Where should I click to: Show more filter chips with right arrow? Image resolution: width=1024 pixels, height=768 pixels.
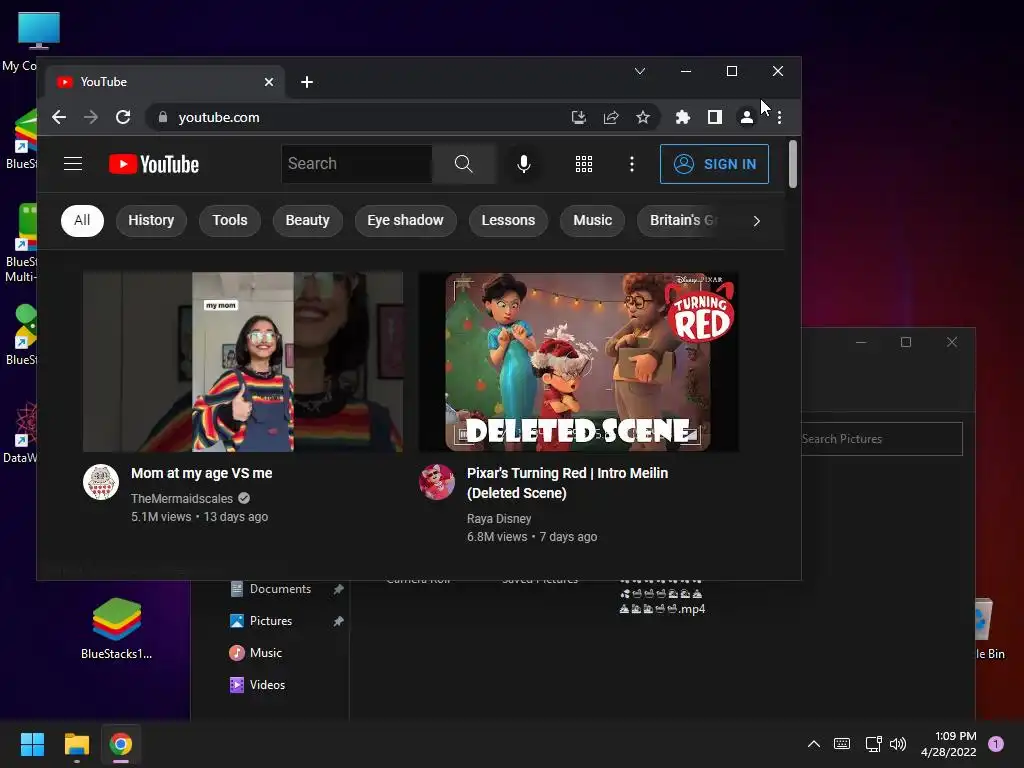pos(756,221)
